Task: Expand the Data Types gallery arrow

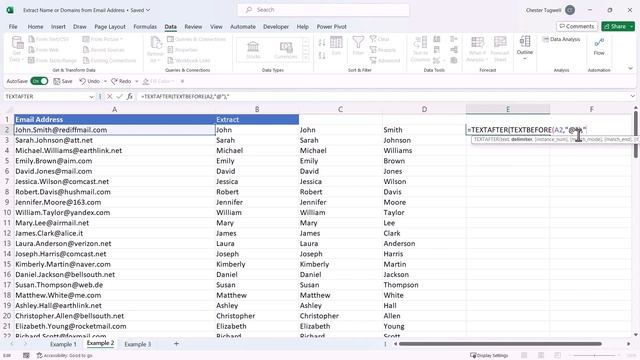Action: [306, 58]
